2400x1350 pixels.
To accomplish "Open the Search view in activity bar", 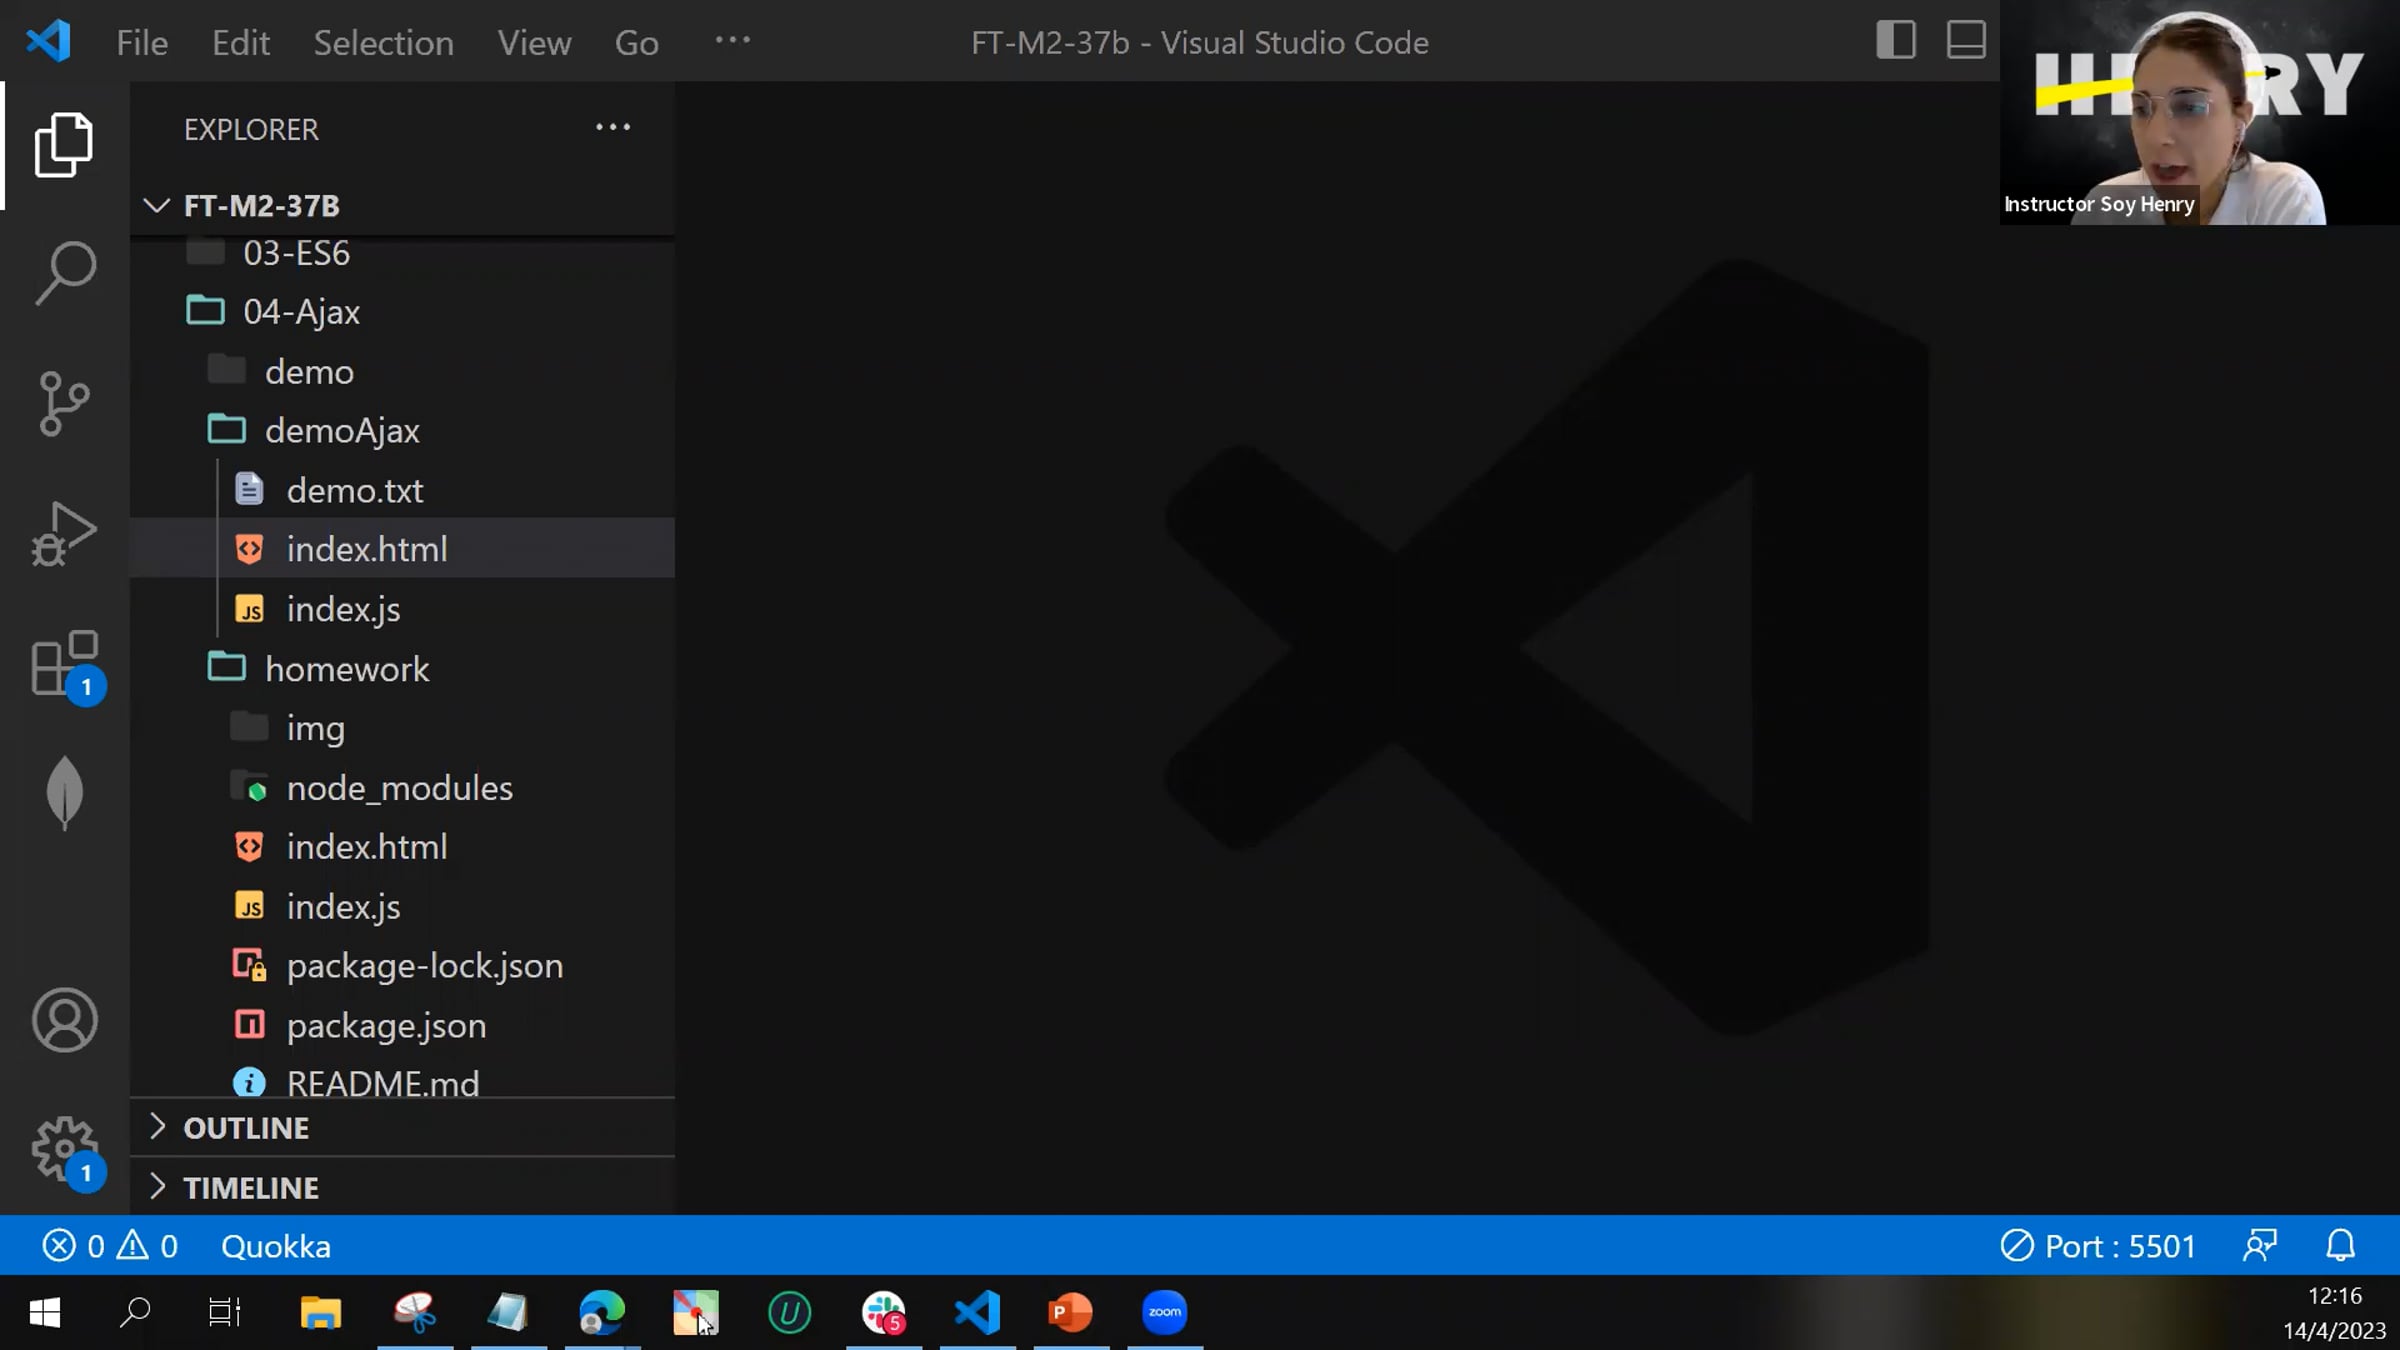I will [x=65, y=272].
